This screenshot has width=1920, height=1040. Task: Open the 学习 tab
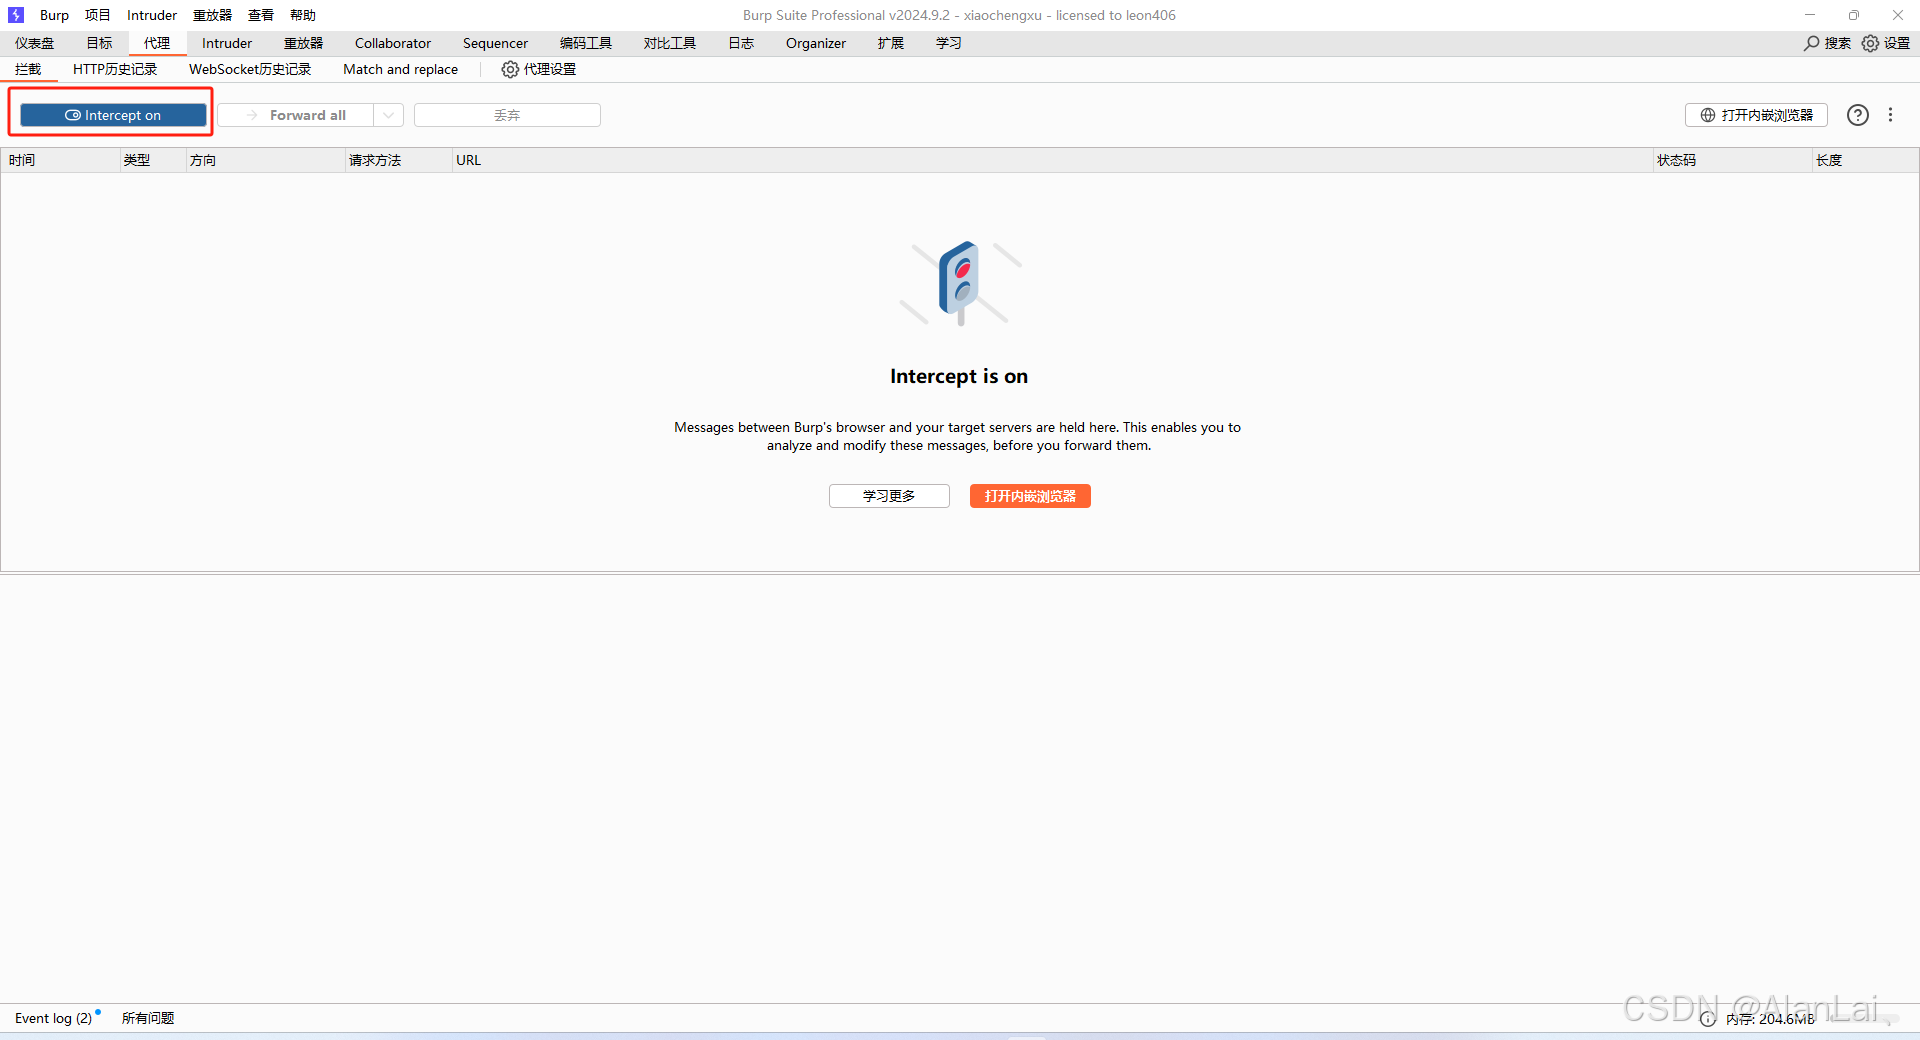pos(949,43)
